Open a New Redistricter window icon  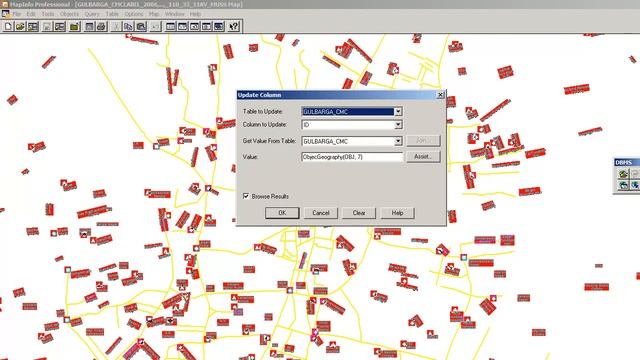tap(219, 27)
